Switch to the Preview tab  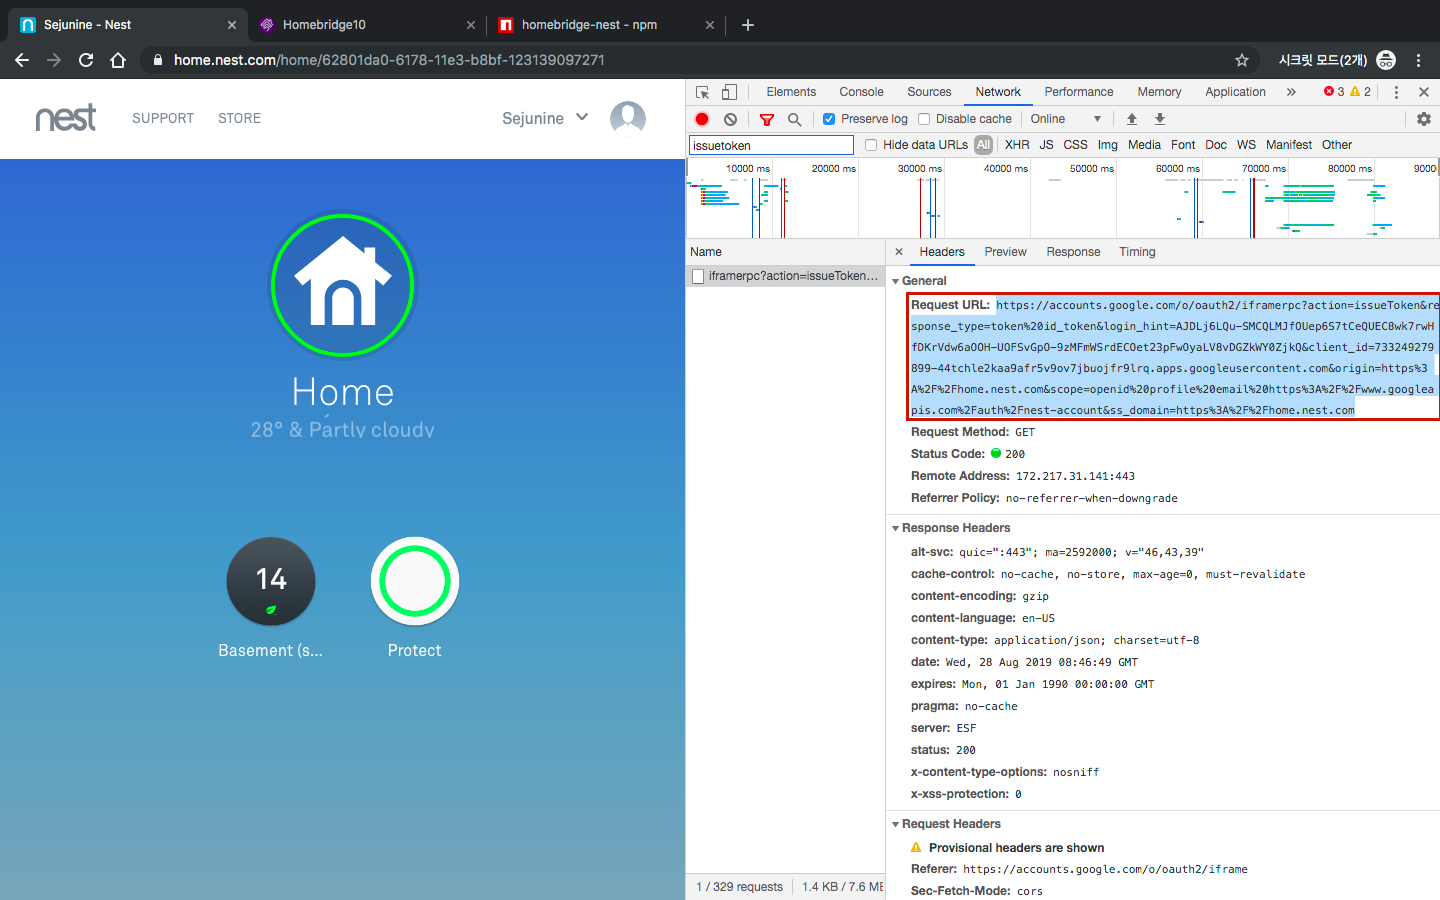pyautogui.click(x=1005, y=252)
